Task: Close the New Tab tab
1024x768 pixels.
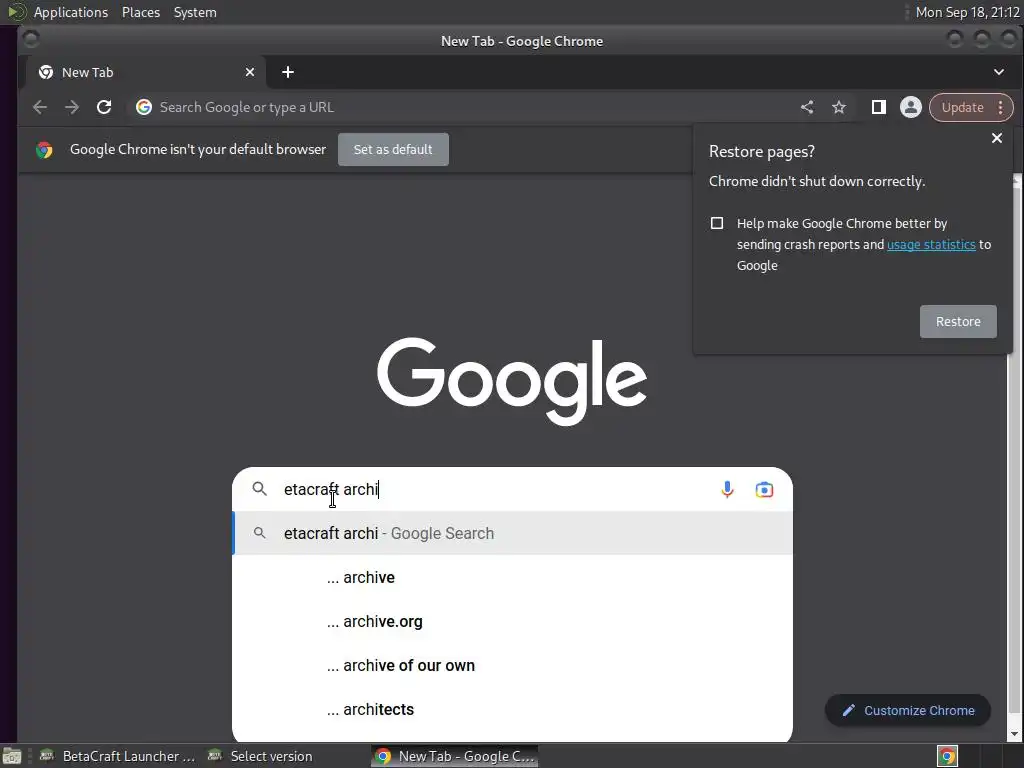Action: pyautogui.click(x=249, y=72)
